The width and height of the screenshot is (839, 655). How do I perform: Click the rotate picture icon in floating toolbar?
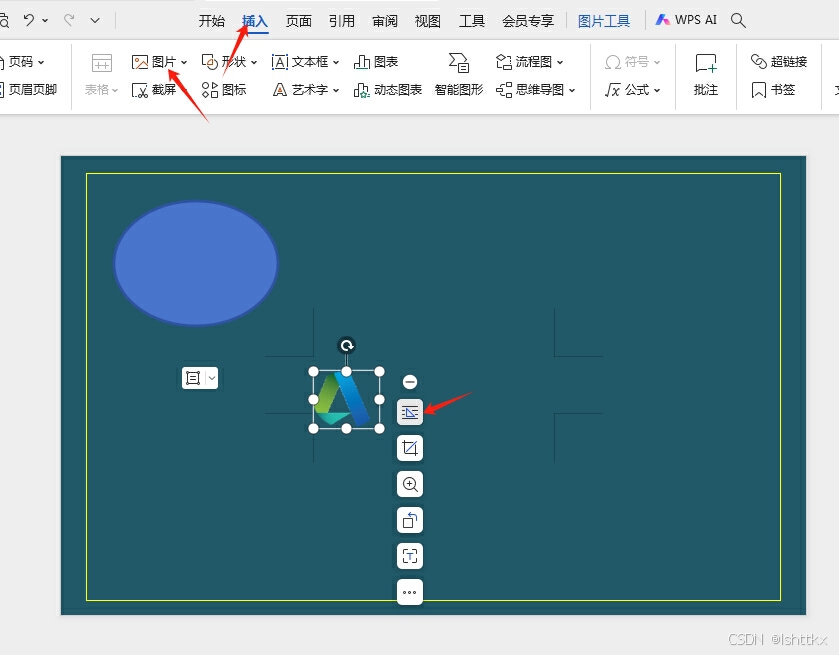coord(410,520)
